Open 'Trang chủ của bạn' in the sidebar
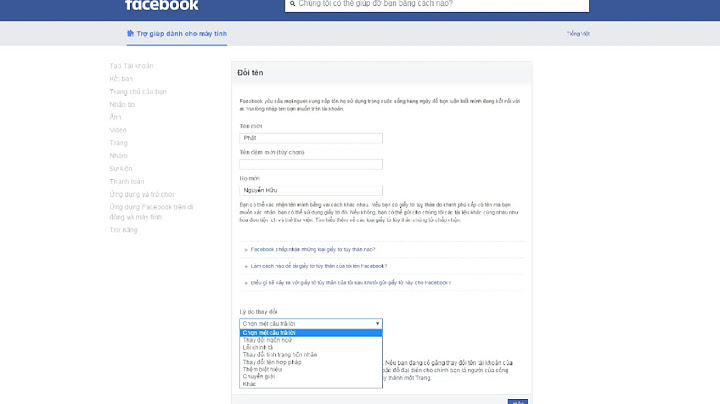 coord(138,92)
